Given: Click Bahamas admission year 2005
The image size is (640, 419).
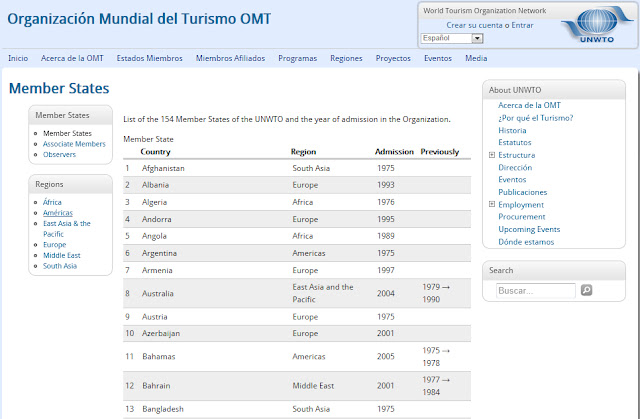Looking at the screenshot, I should click(386, 357).
